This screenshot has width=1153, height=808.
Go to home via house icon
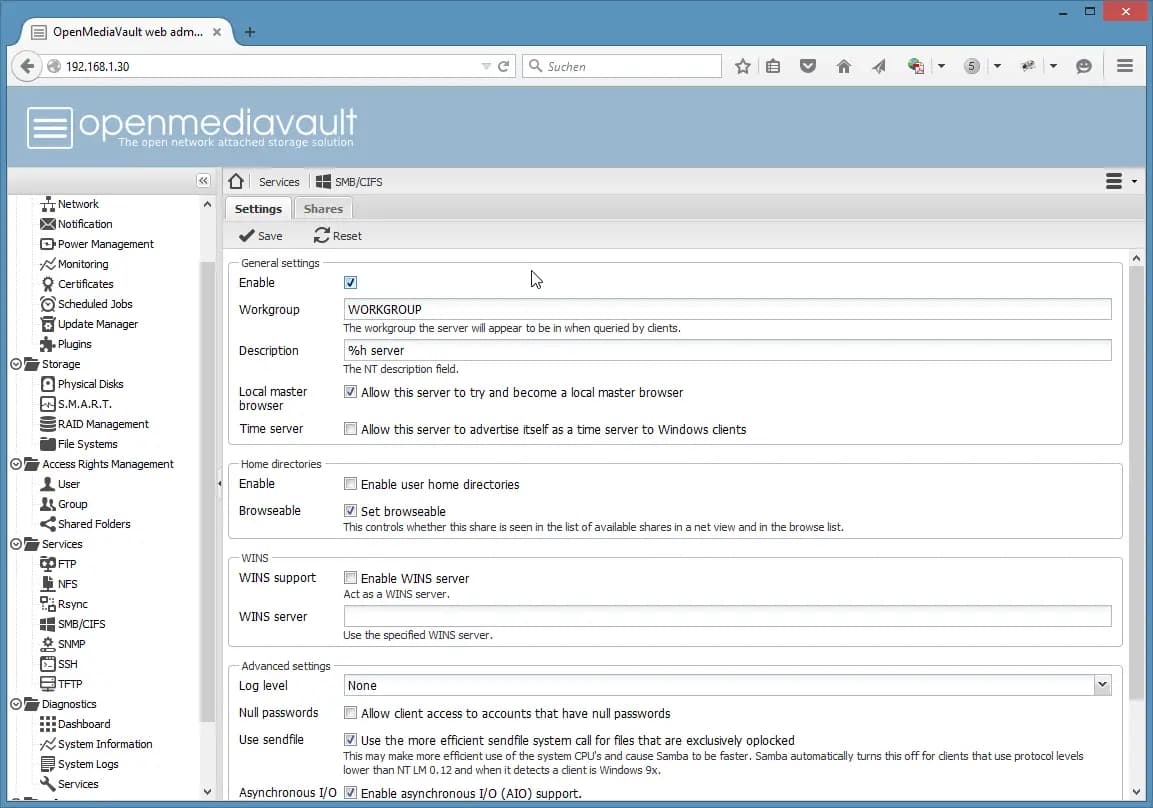pyautogui.click(x=236, y=181)
